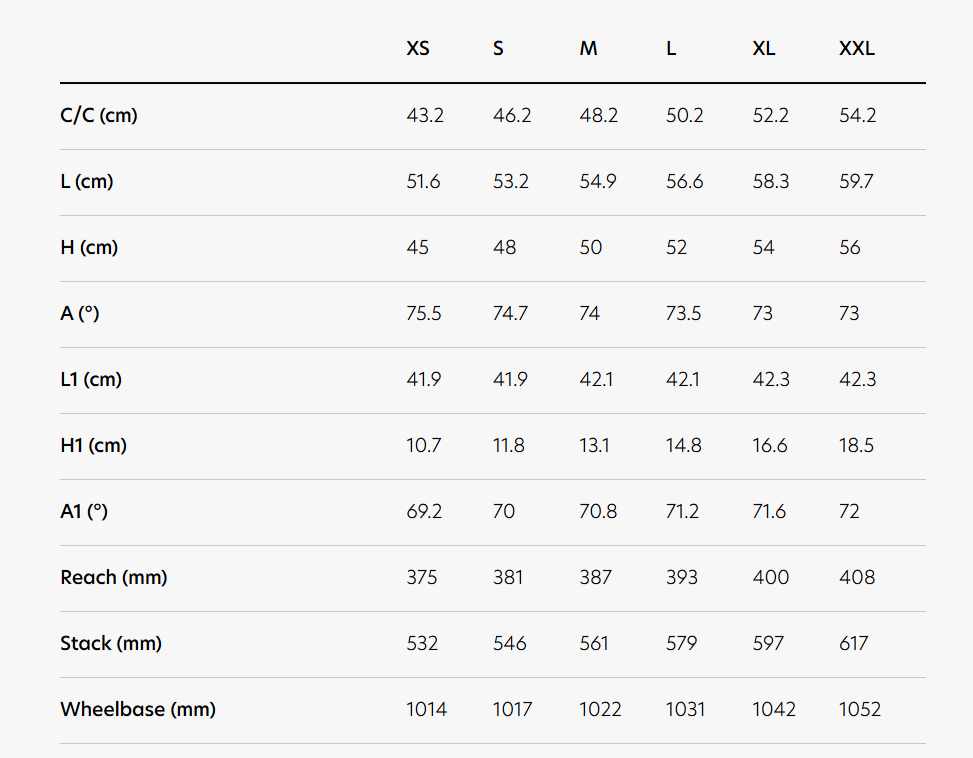The image size is (973, 758).
Task: Select the 375 reach value
Action: point(421,577)
